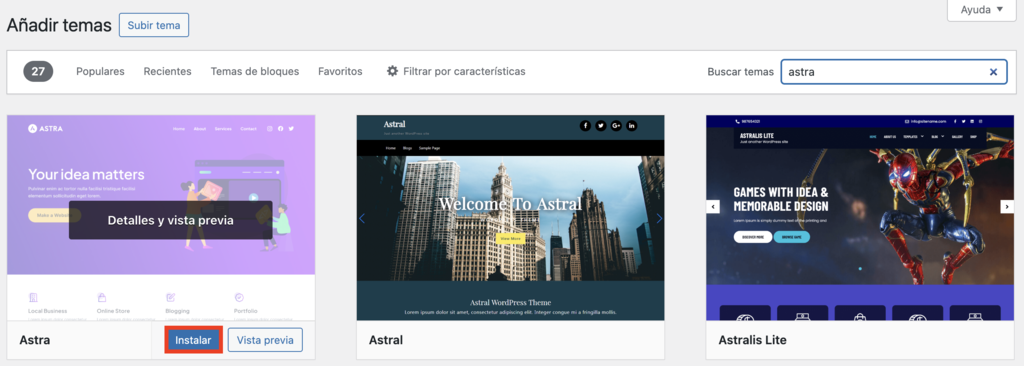Click the Astral theme name label
The image size is (1024, 366).
[386, 340]
